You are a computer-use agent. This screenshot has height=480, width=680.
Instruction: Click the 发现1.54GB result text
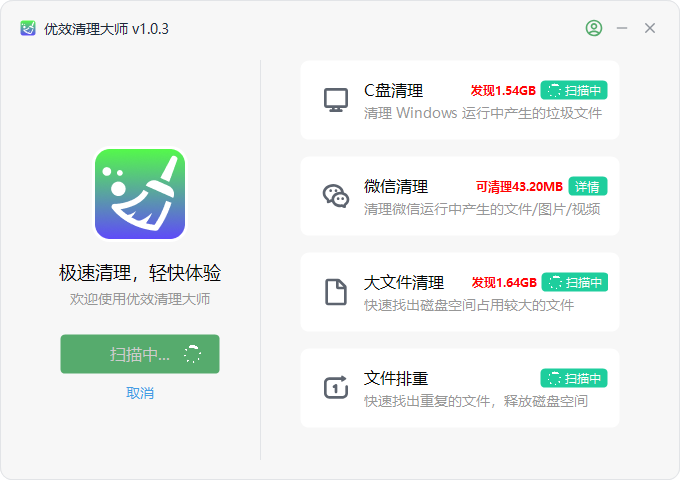click(503, 91)
